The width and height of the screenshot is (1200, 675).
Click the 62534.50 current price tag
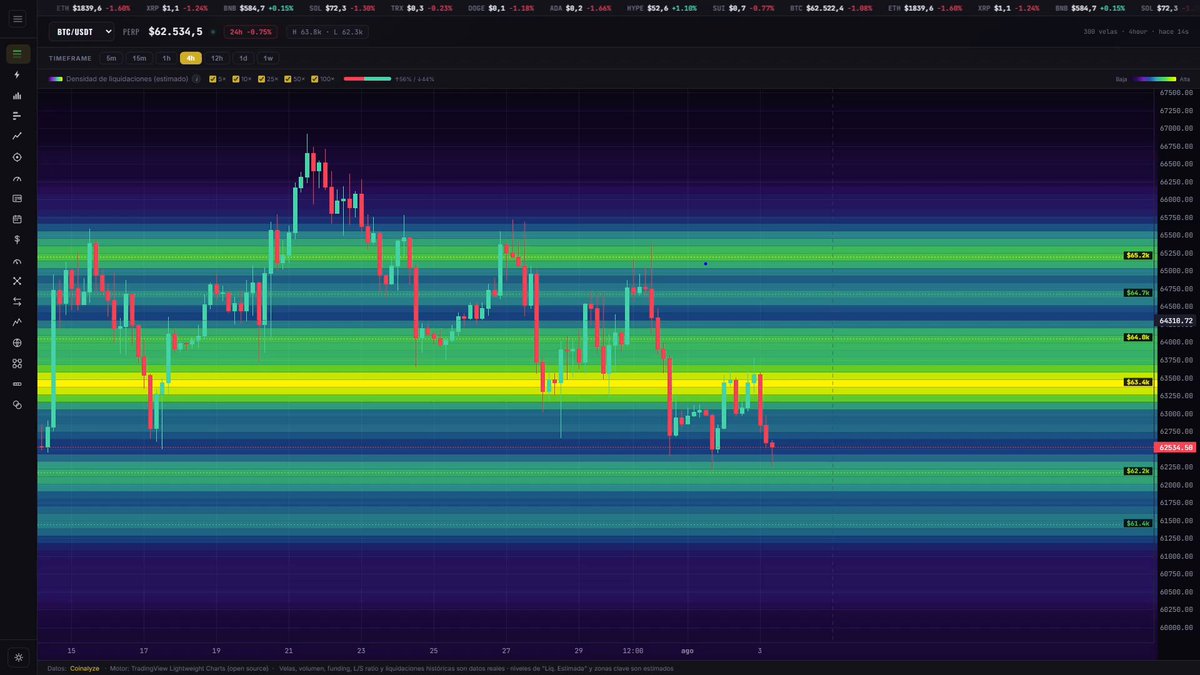(x=1175, y=447)
